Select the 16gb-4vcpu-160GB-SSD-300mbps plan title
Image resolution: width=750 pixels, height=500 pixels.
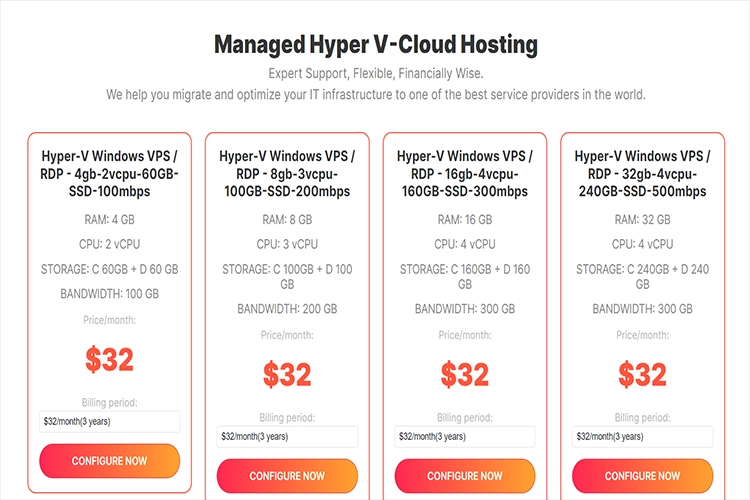pyautogui.click(x=465, y=173)
